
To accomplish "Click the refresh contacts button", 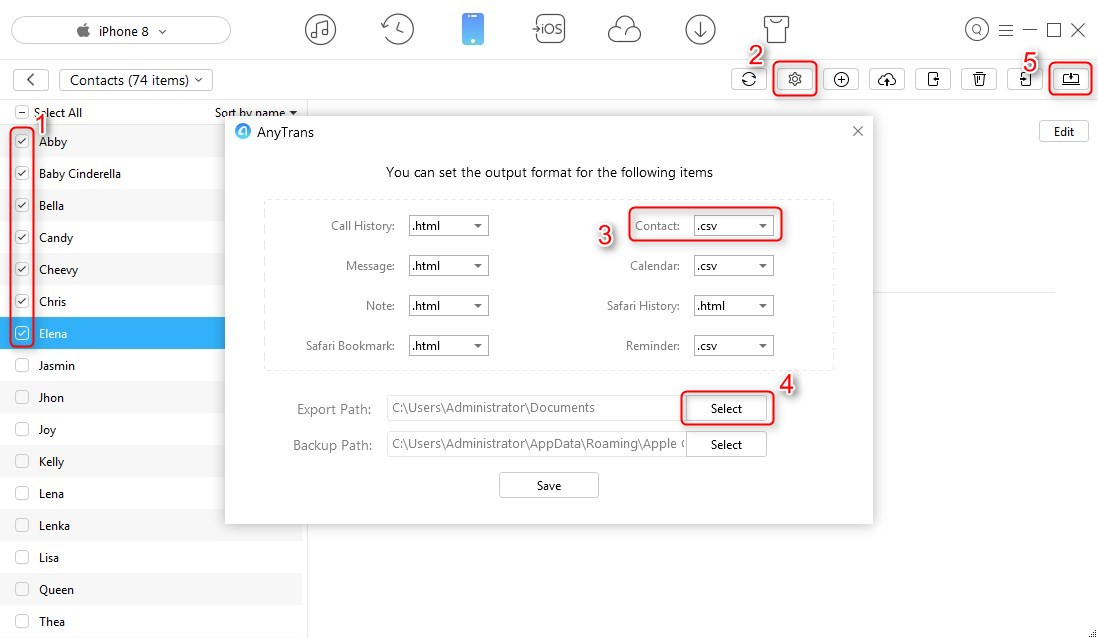I will click(749, 79).
